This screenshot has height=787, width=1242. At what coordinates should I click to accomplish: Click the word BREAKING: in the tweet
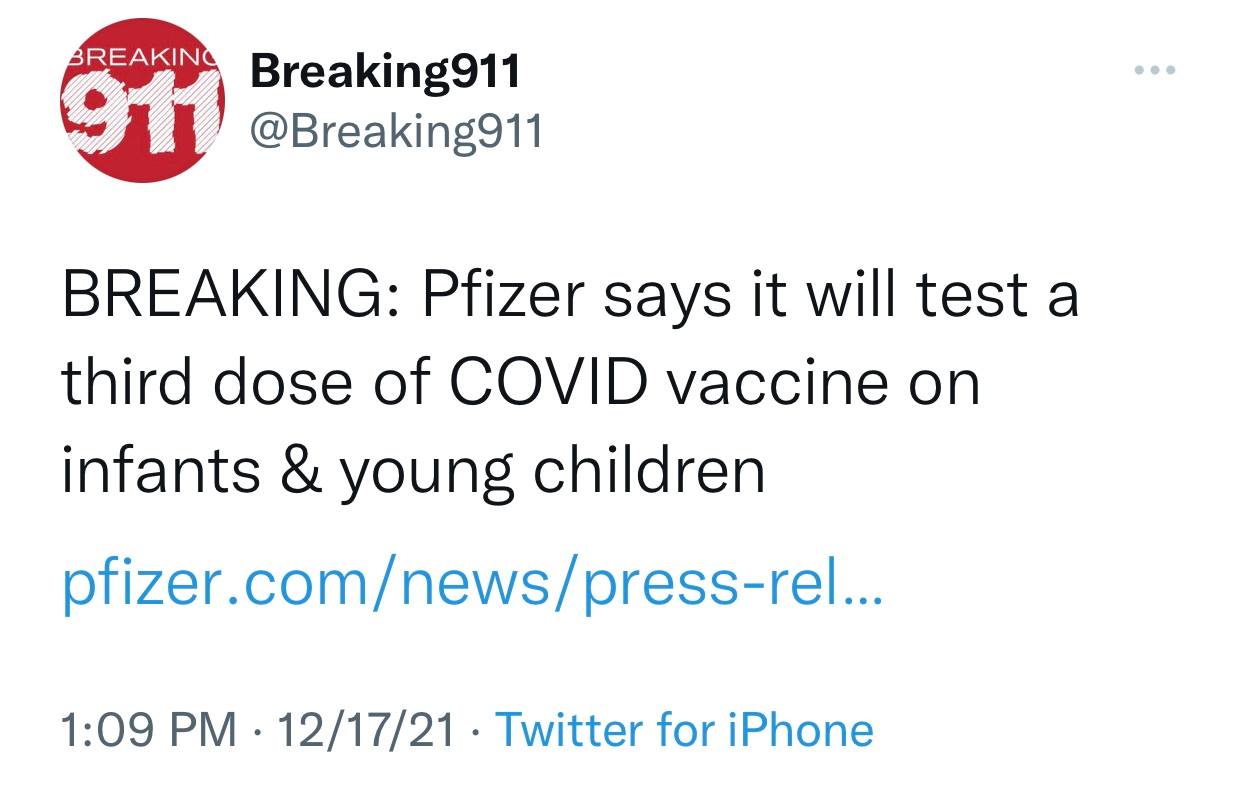(231, 296)
